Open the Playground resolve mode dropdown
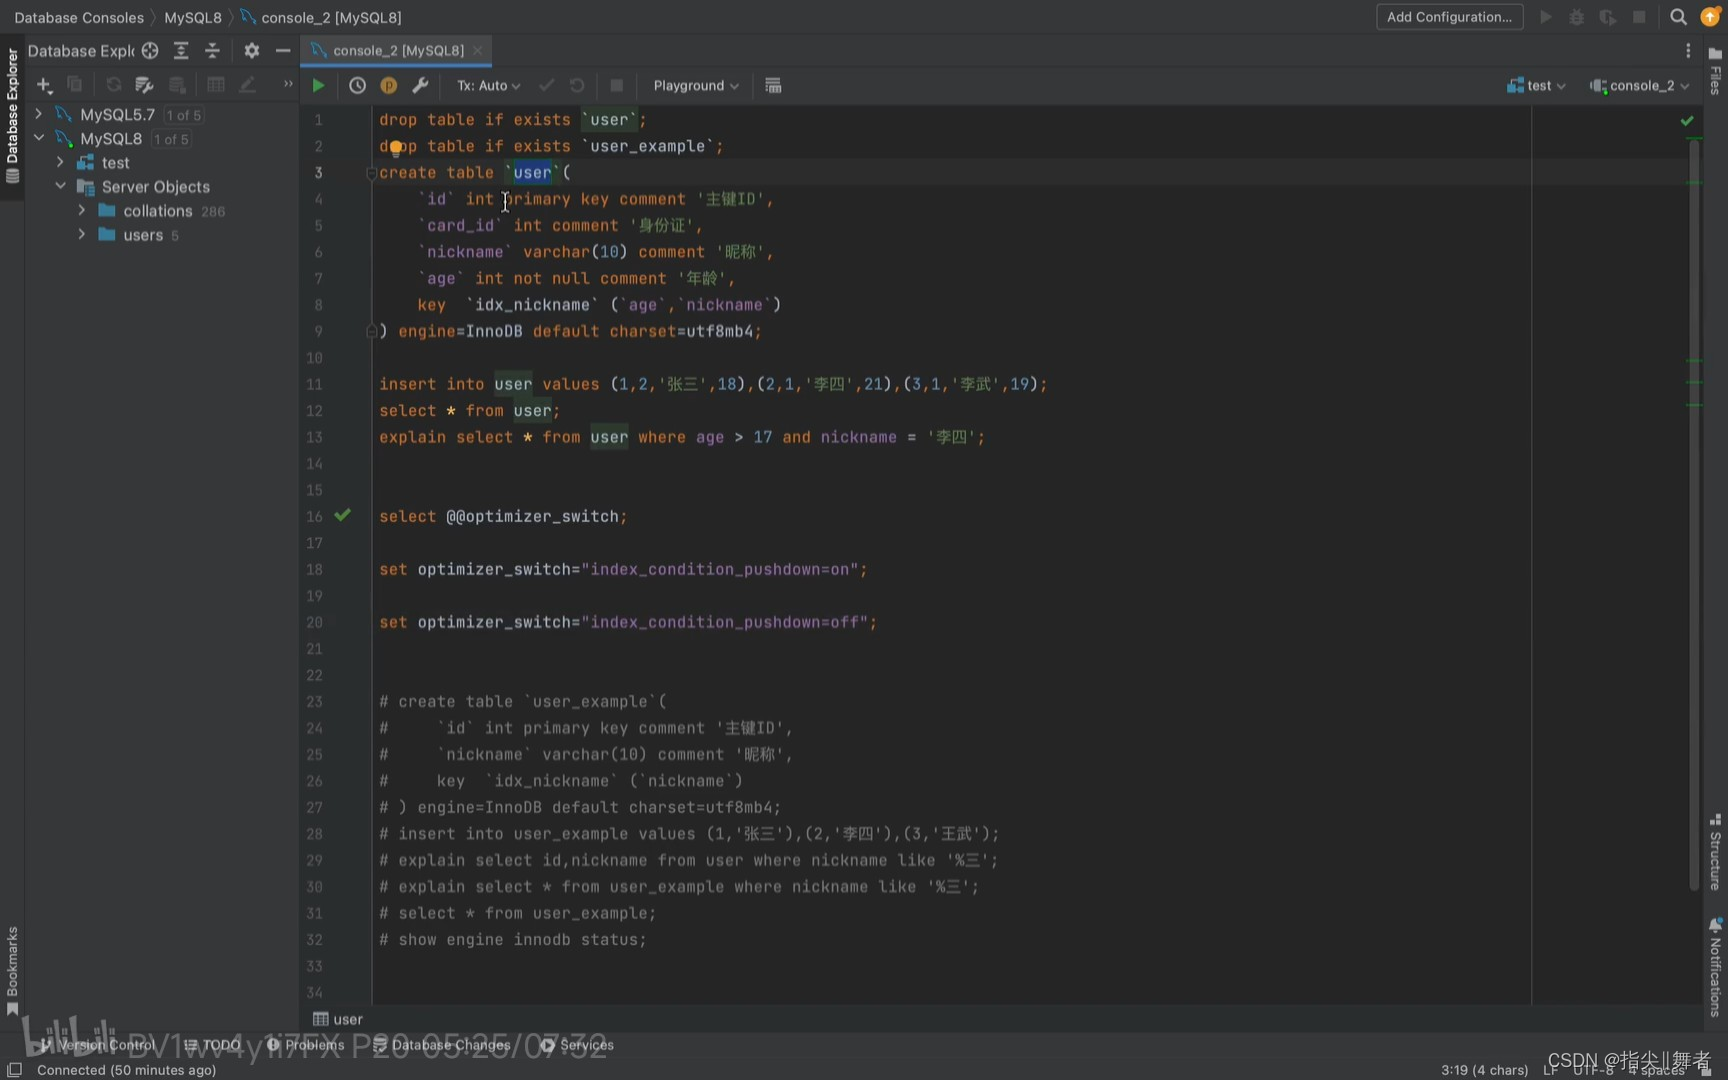 [x=696, y=86]
